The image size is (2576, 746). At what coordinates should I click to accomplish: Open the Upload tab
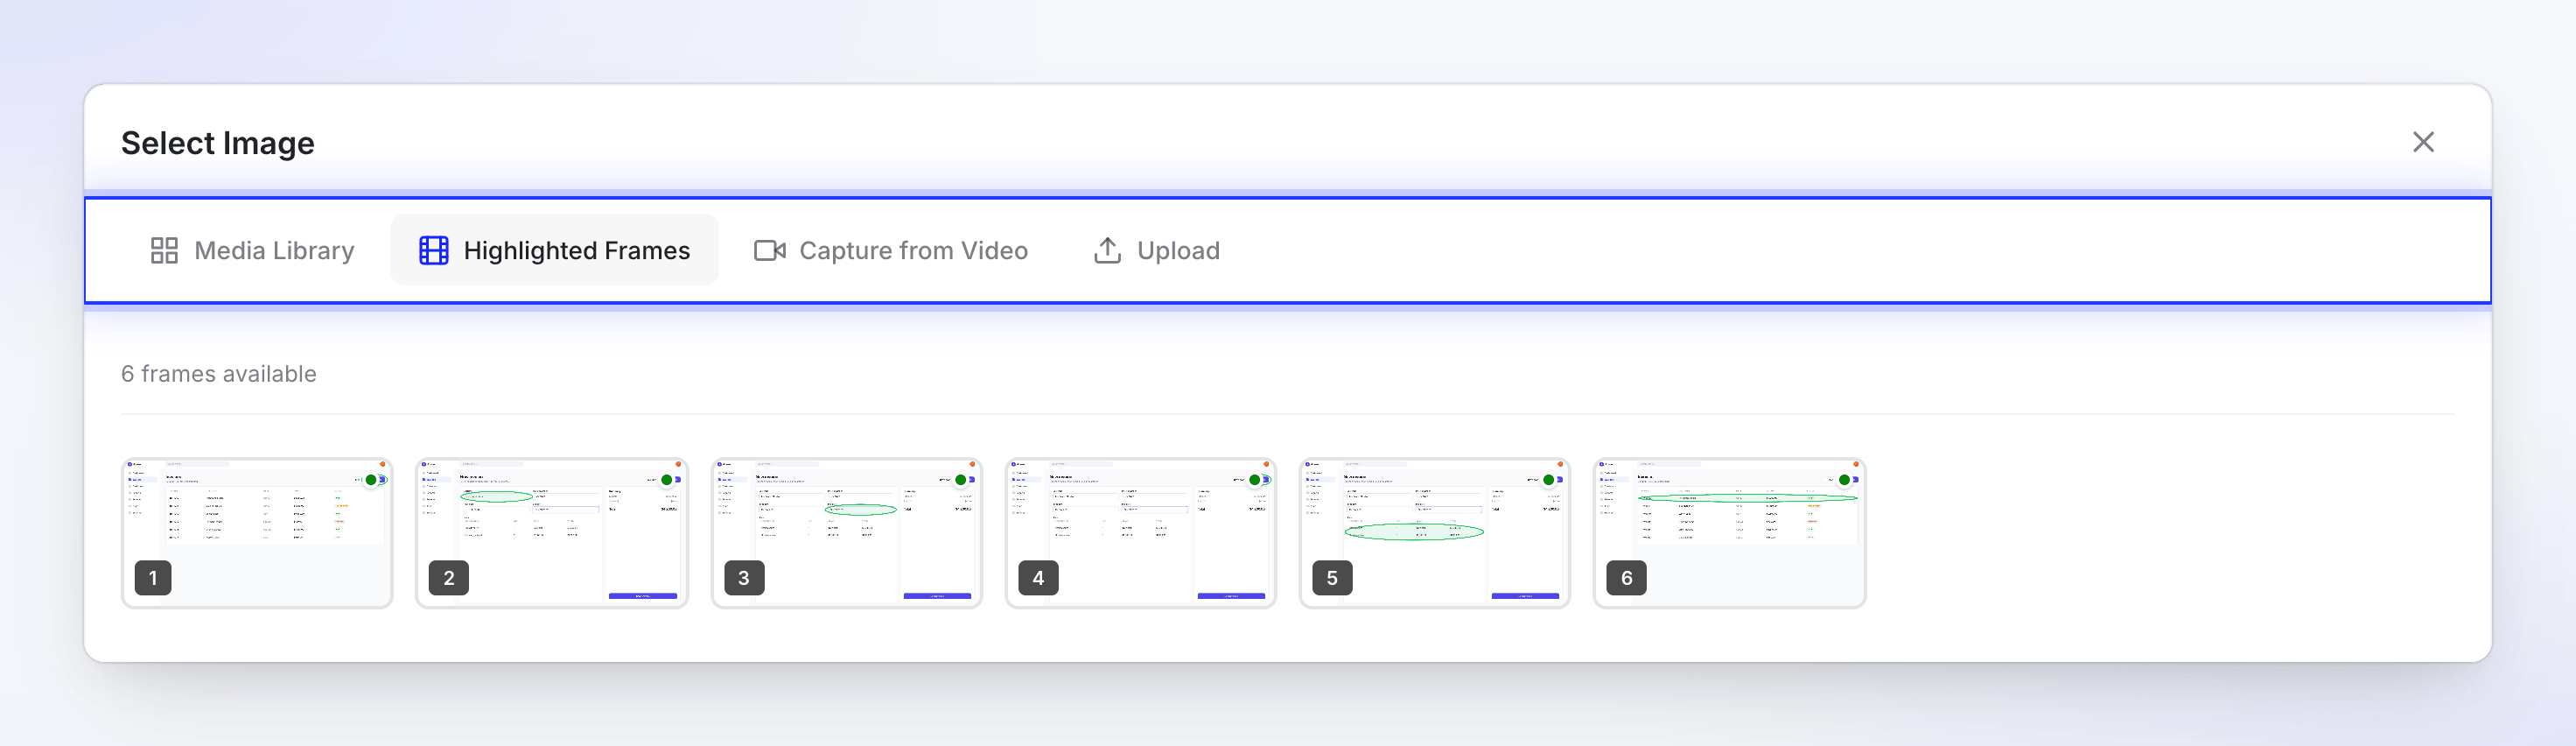tap(1157, 250)
